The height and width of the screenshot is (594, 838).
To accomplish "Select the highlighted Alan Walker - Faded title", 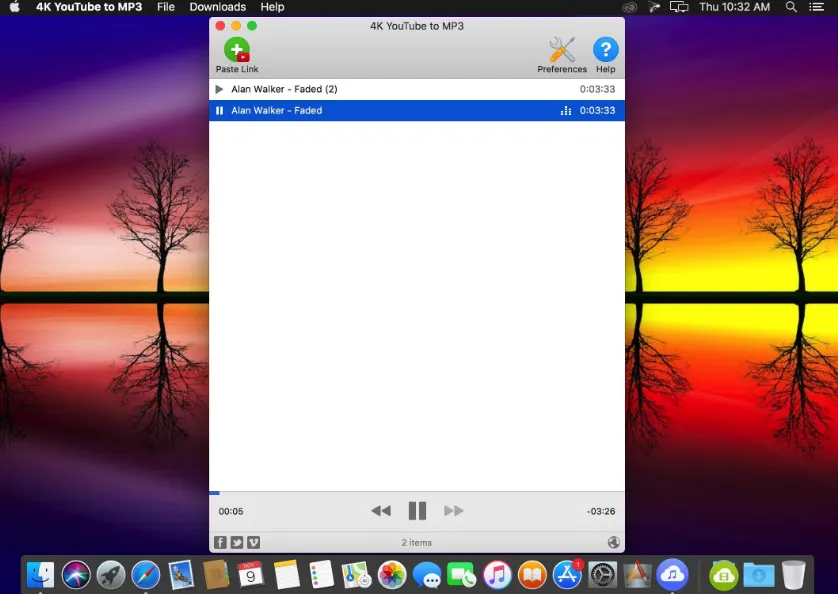I will (277, 111).
